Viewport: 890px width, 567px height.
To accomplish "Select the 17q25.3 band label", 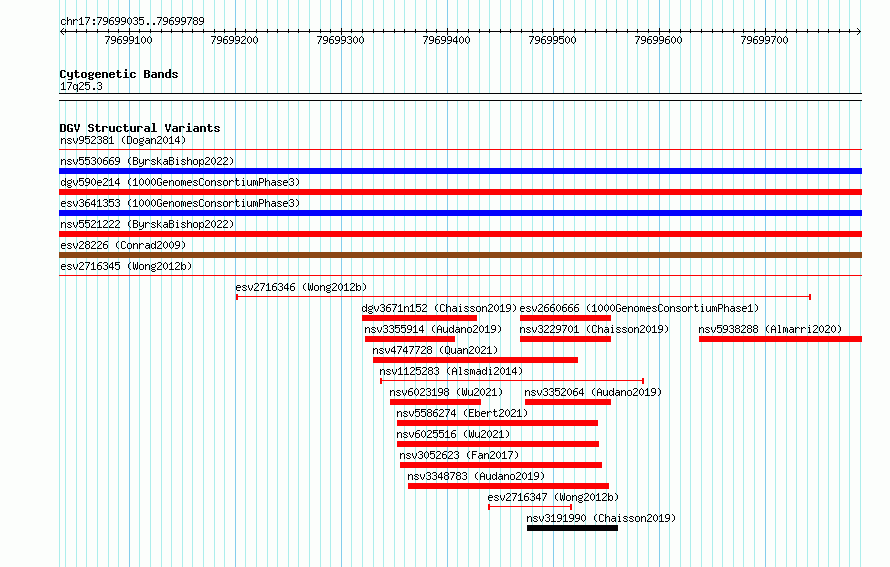I will click(81, 86).
